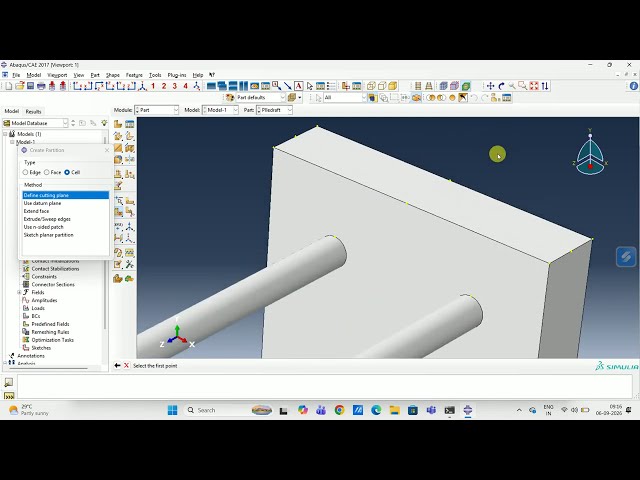Click the back arrow in prompt area
Screen dimensions: 640x480
pos(117,366)
